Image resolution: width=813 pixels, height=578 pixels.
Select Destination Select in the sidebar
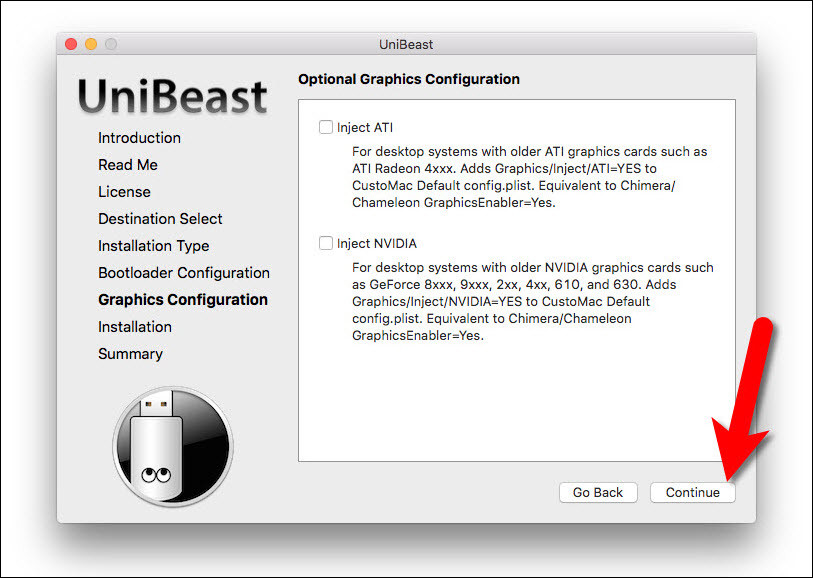click(x=160, y=219)
